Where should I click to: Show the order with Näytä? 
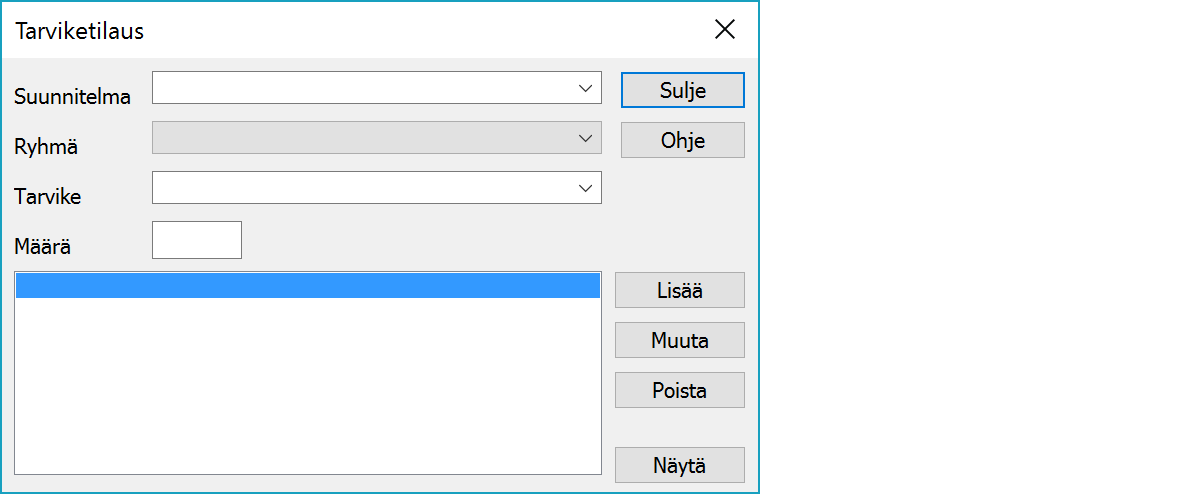[x=680, y=465]
